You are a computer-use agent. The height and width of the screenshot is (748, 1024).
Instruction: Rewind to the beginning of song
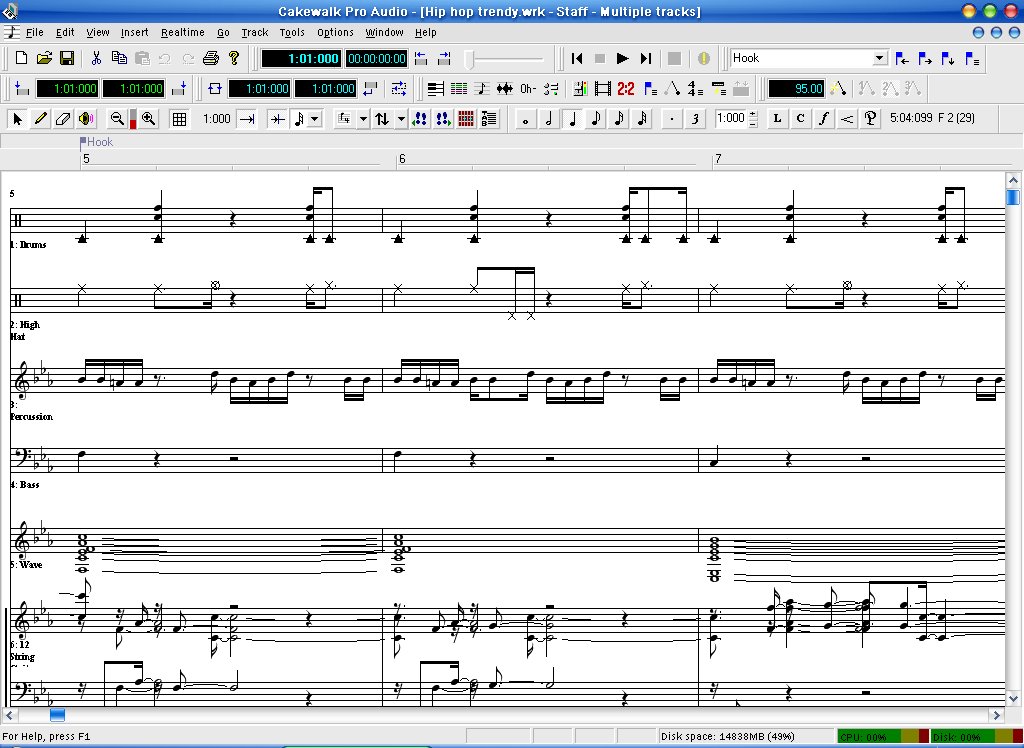(x=577, y=59)
